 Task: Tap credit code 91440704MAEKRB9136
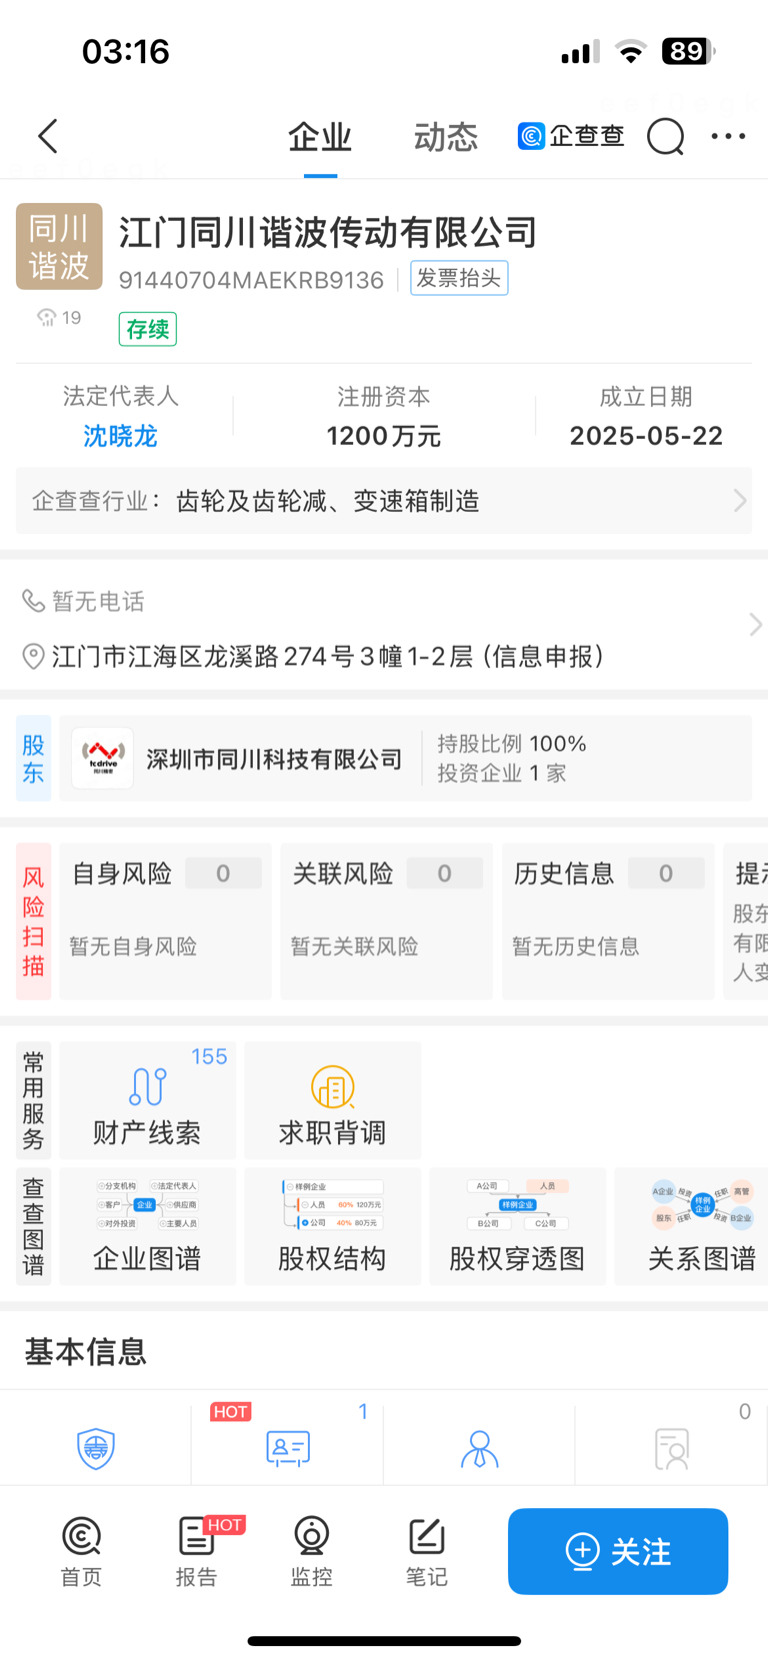point(251,280)
